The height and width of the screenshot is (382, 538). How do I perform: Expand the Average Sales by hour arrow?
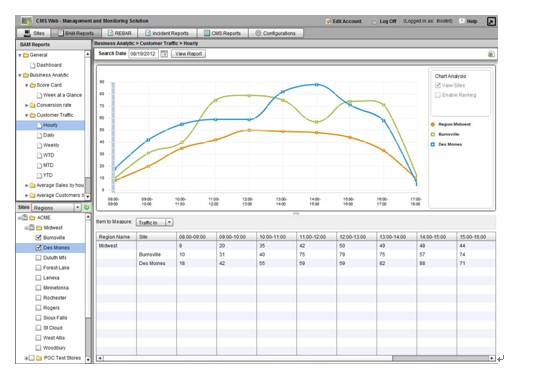pyautogui.click(x=26, y=185)
